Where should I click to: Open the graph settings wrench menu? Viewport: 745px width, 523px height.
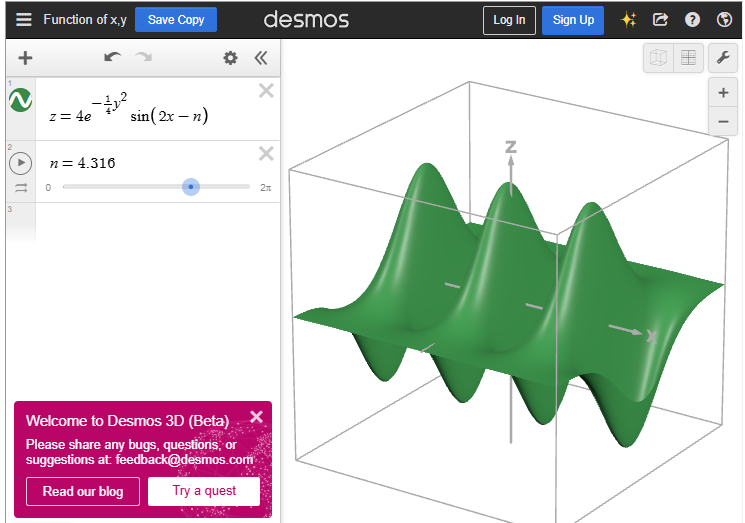click(723, 58)
